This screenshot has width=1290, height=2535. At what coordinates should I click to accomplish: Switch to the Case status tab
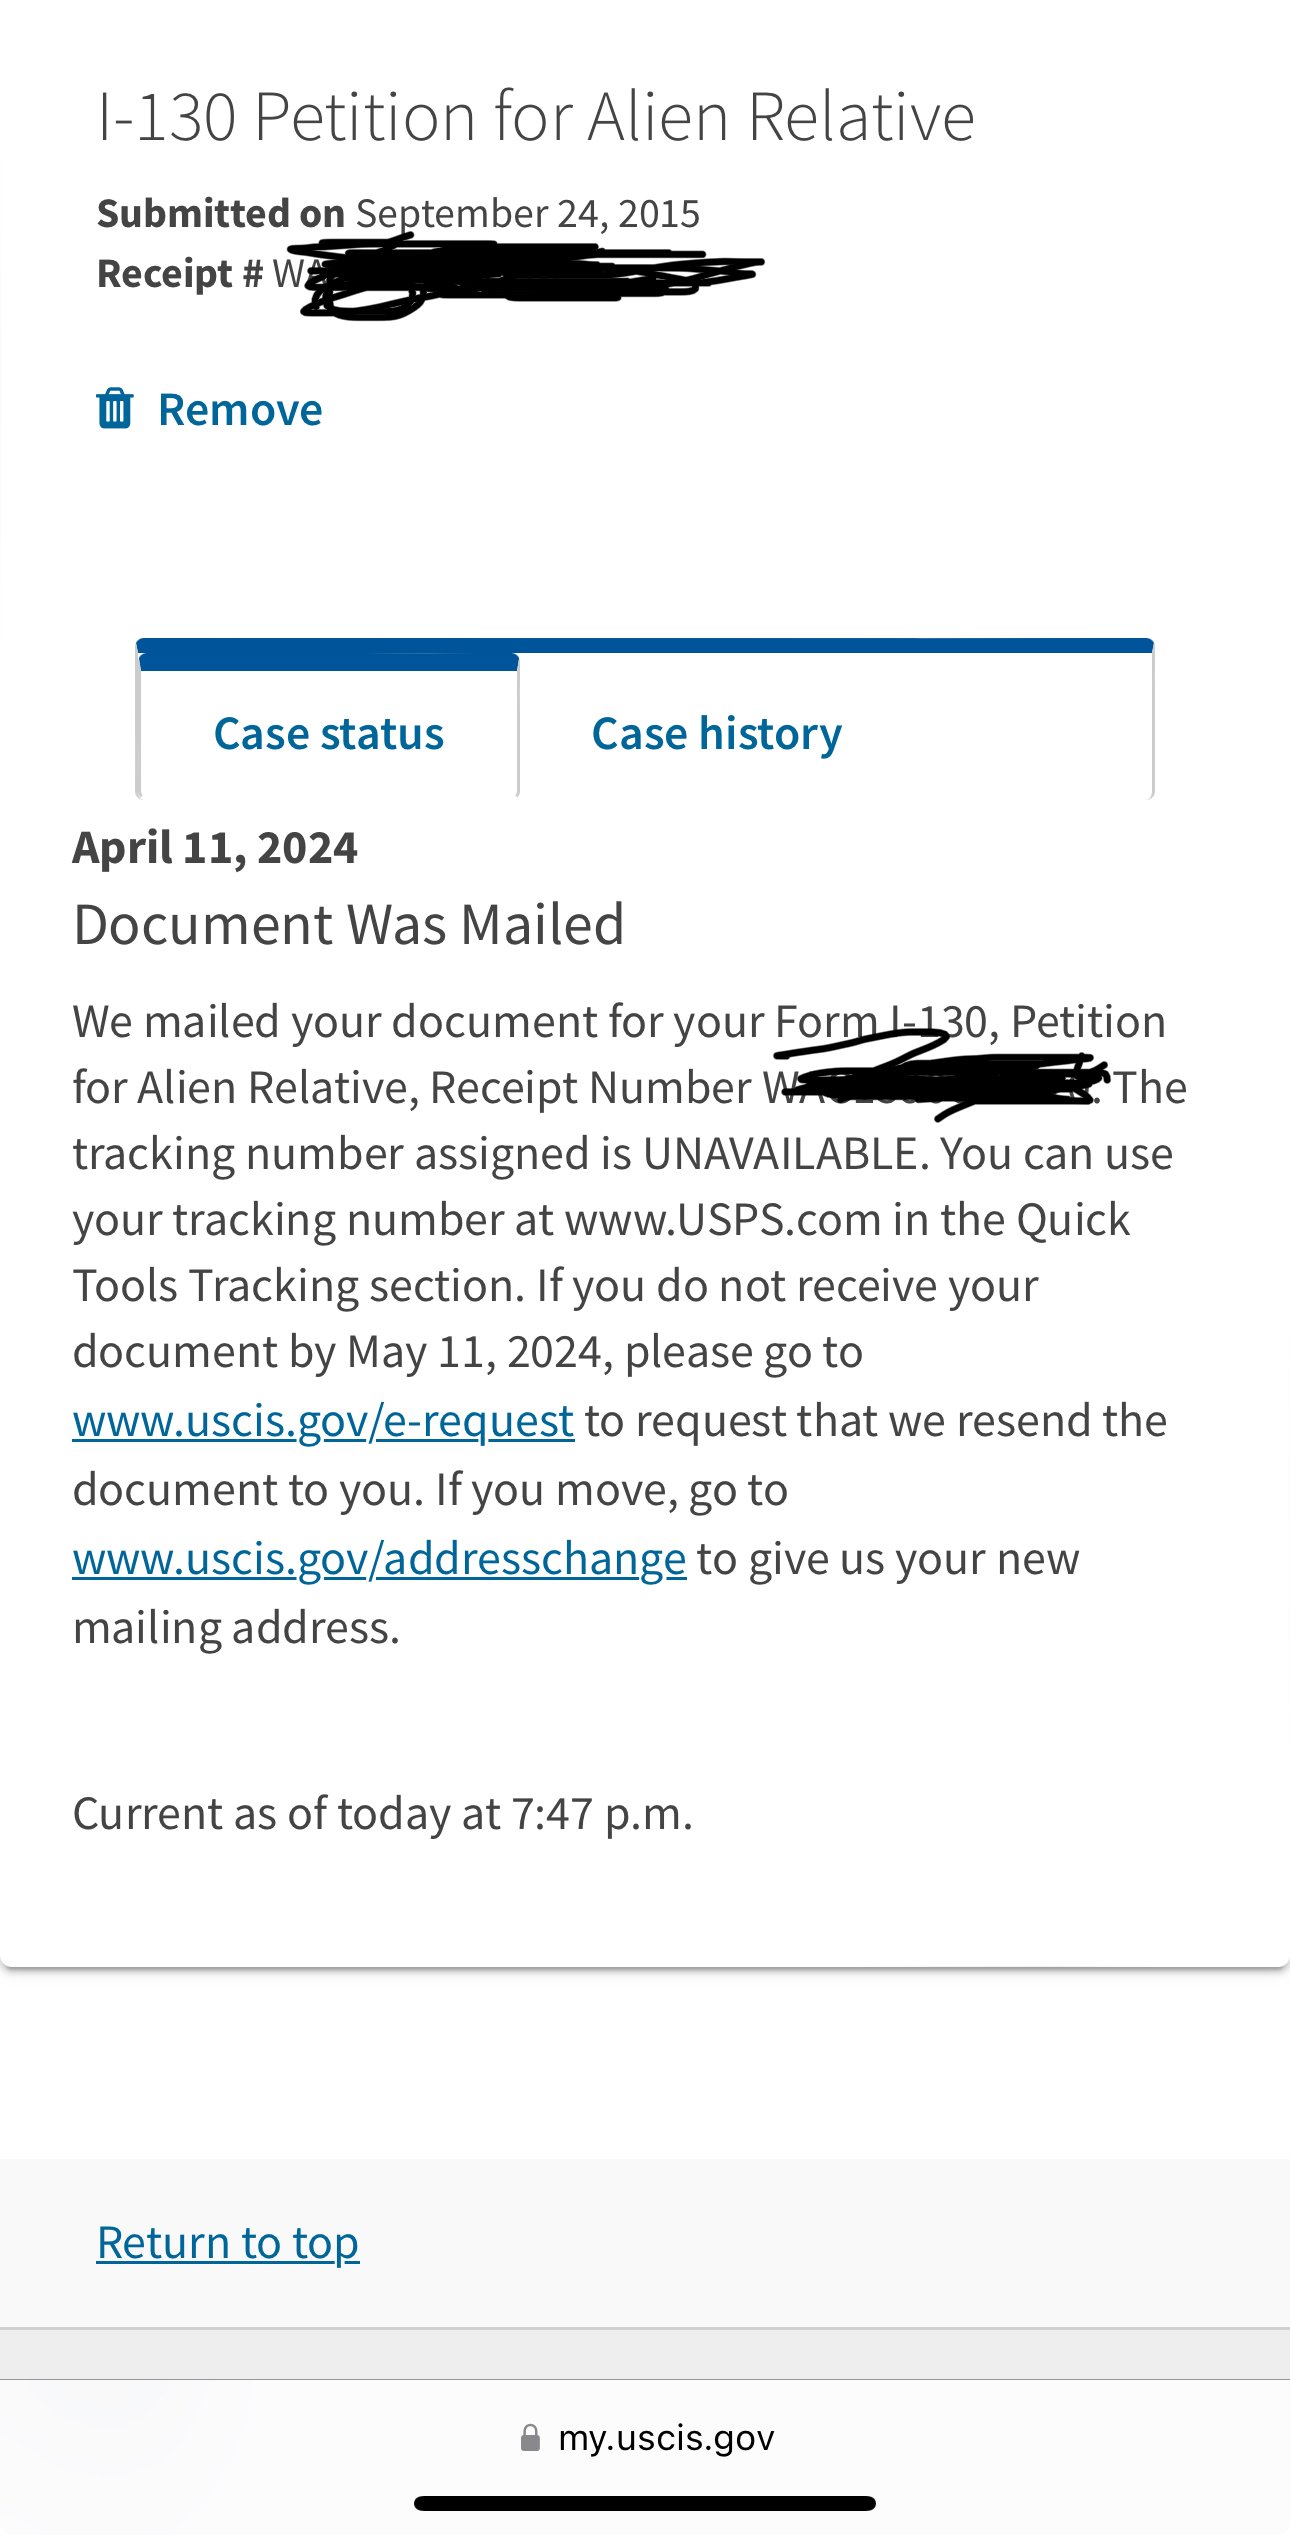pos(329,733)
